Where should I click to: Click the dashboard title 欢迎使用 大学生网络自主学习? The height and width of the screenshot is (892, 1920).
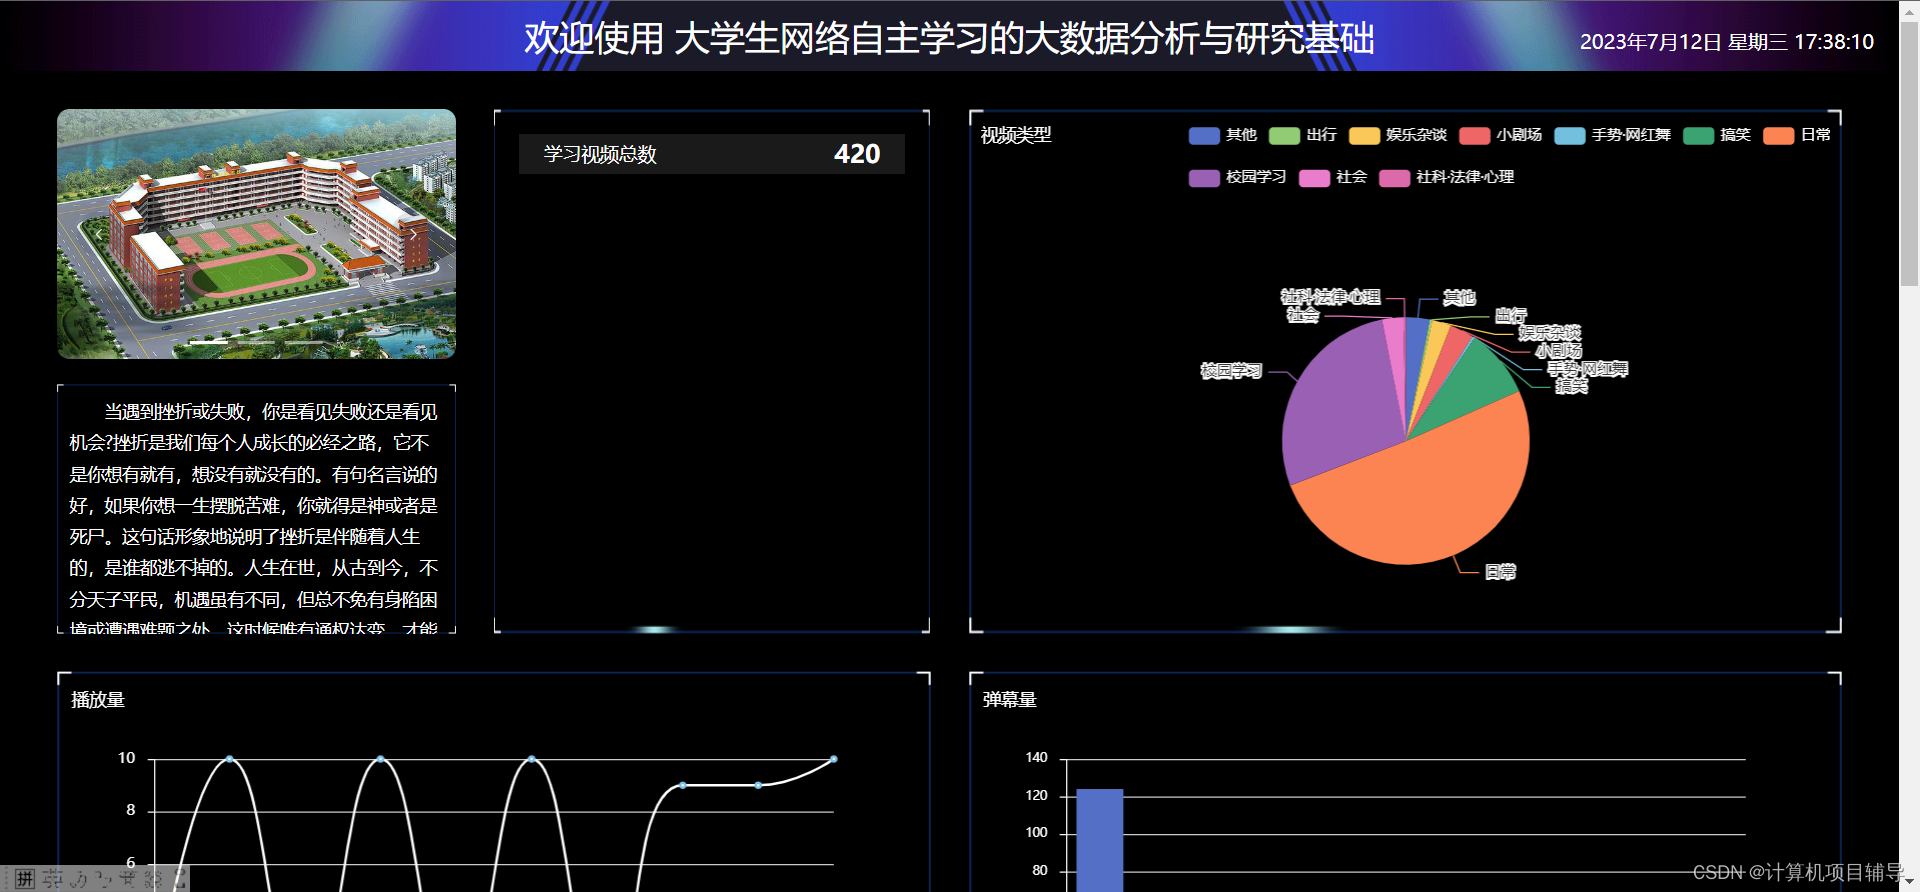click(949, 39)
